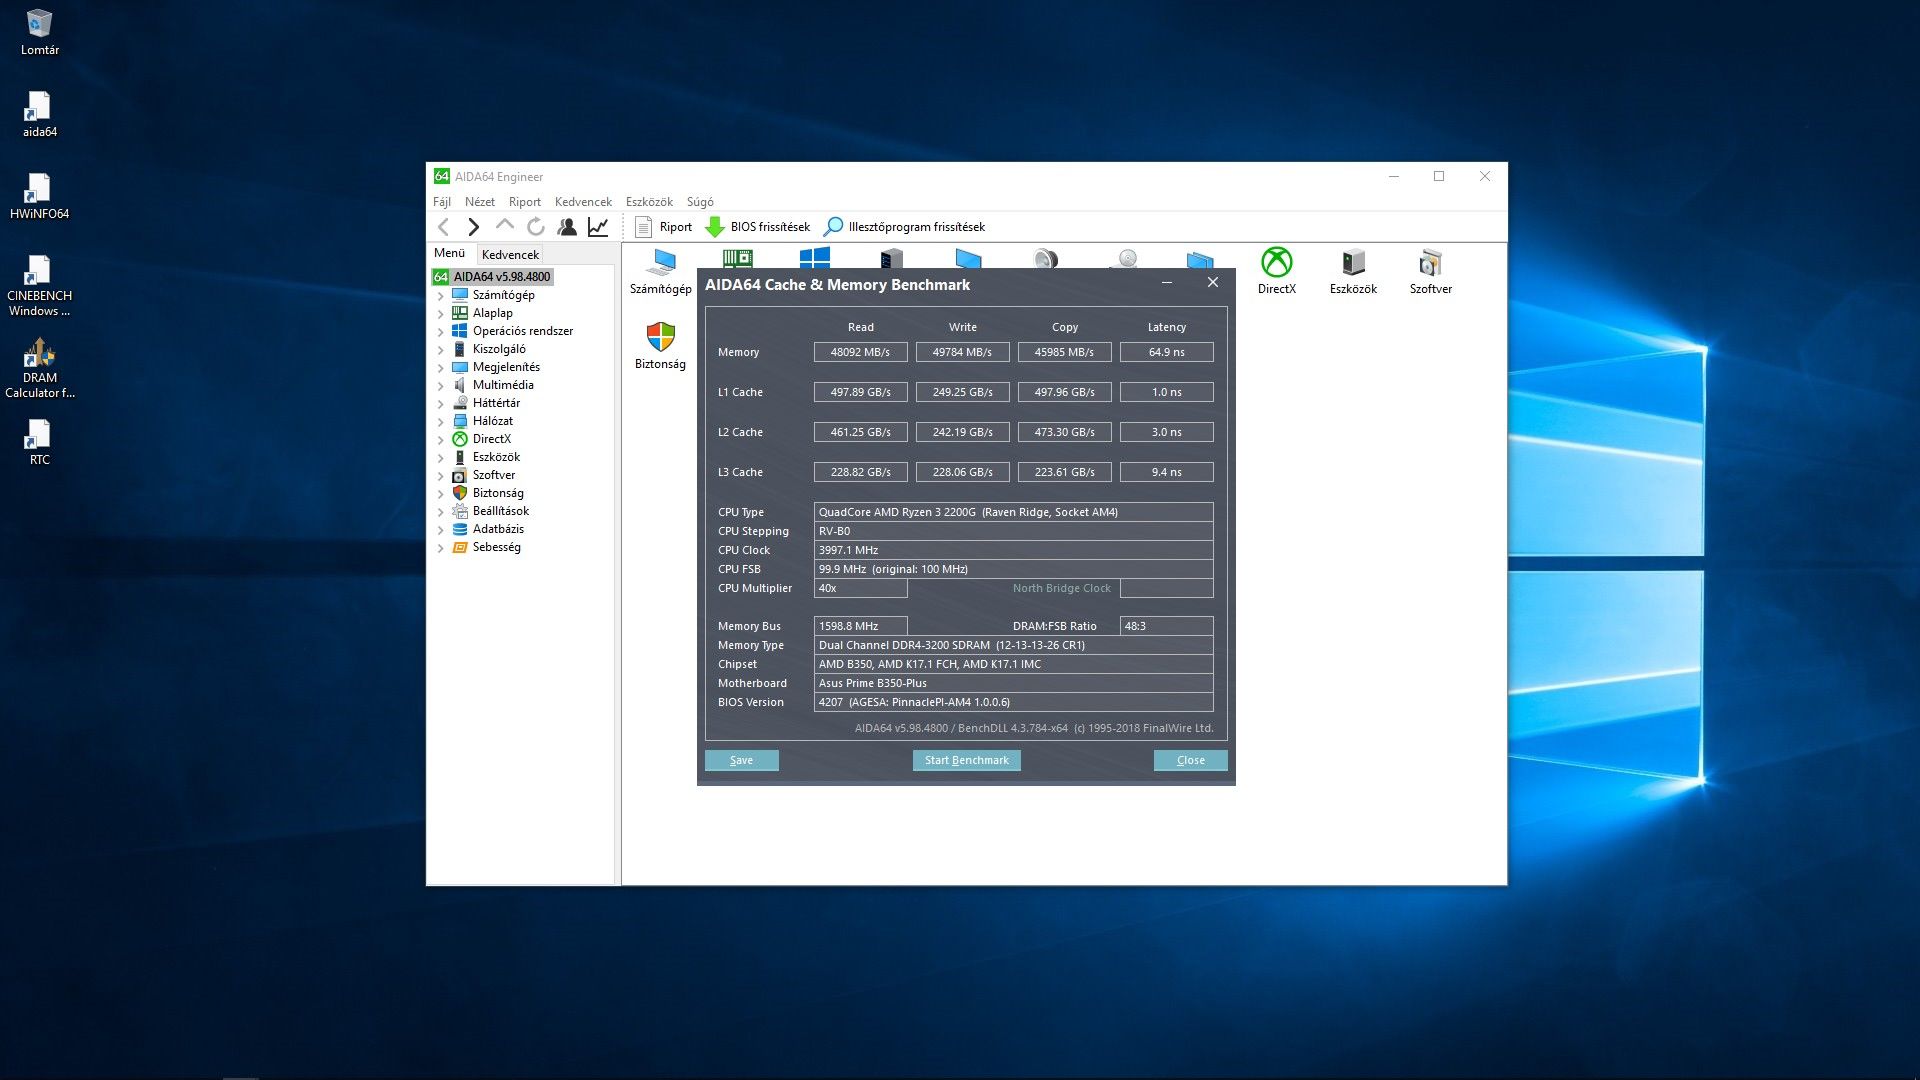Click Illesztőprogram frissítések search button

click(x=904, y=227)
